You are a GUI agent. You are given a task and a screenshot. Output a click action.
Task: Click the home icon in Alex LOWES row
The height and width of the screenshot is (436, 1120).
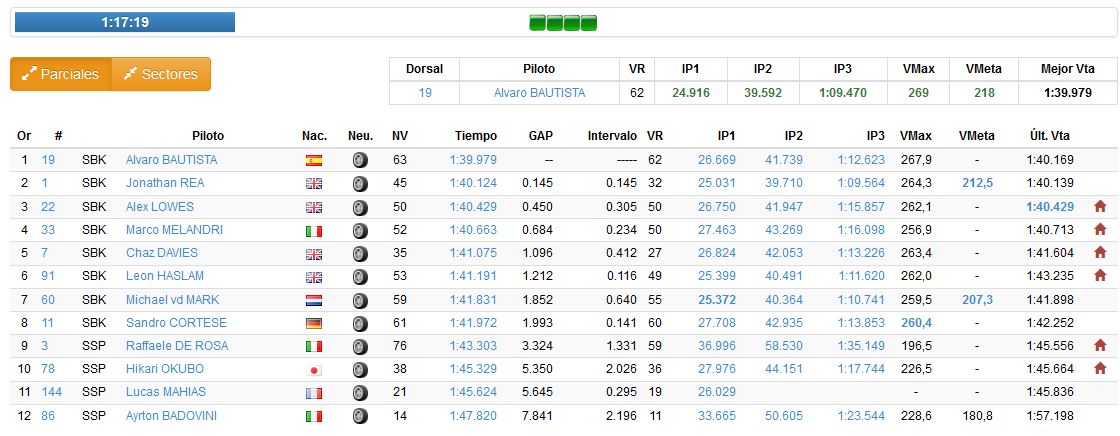[1100, 206]
